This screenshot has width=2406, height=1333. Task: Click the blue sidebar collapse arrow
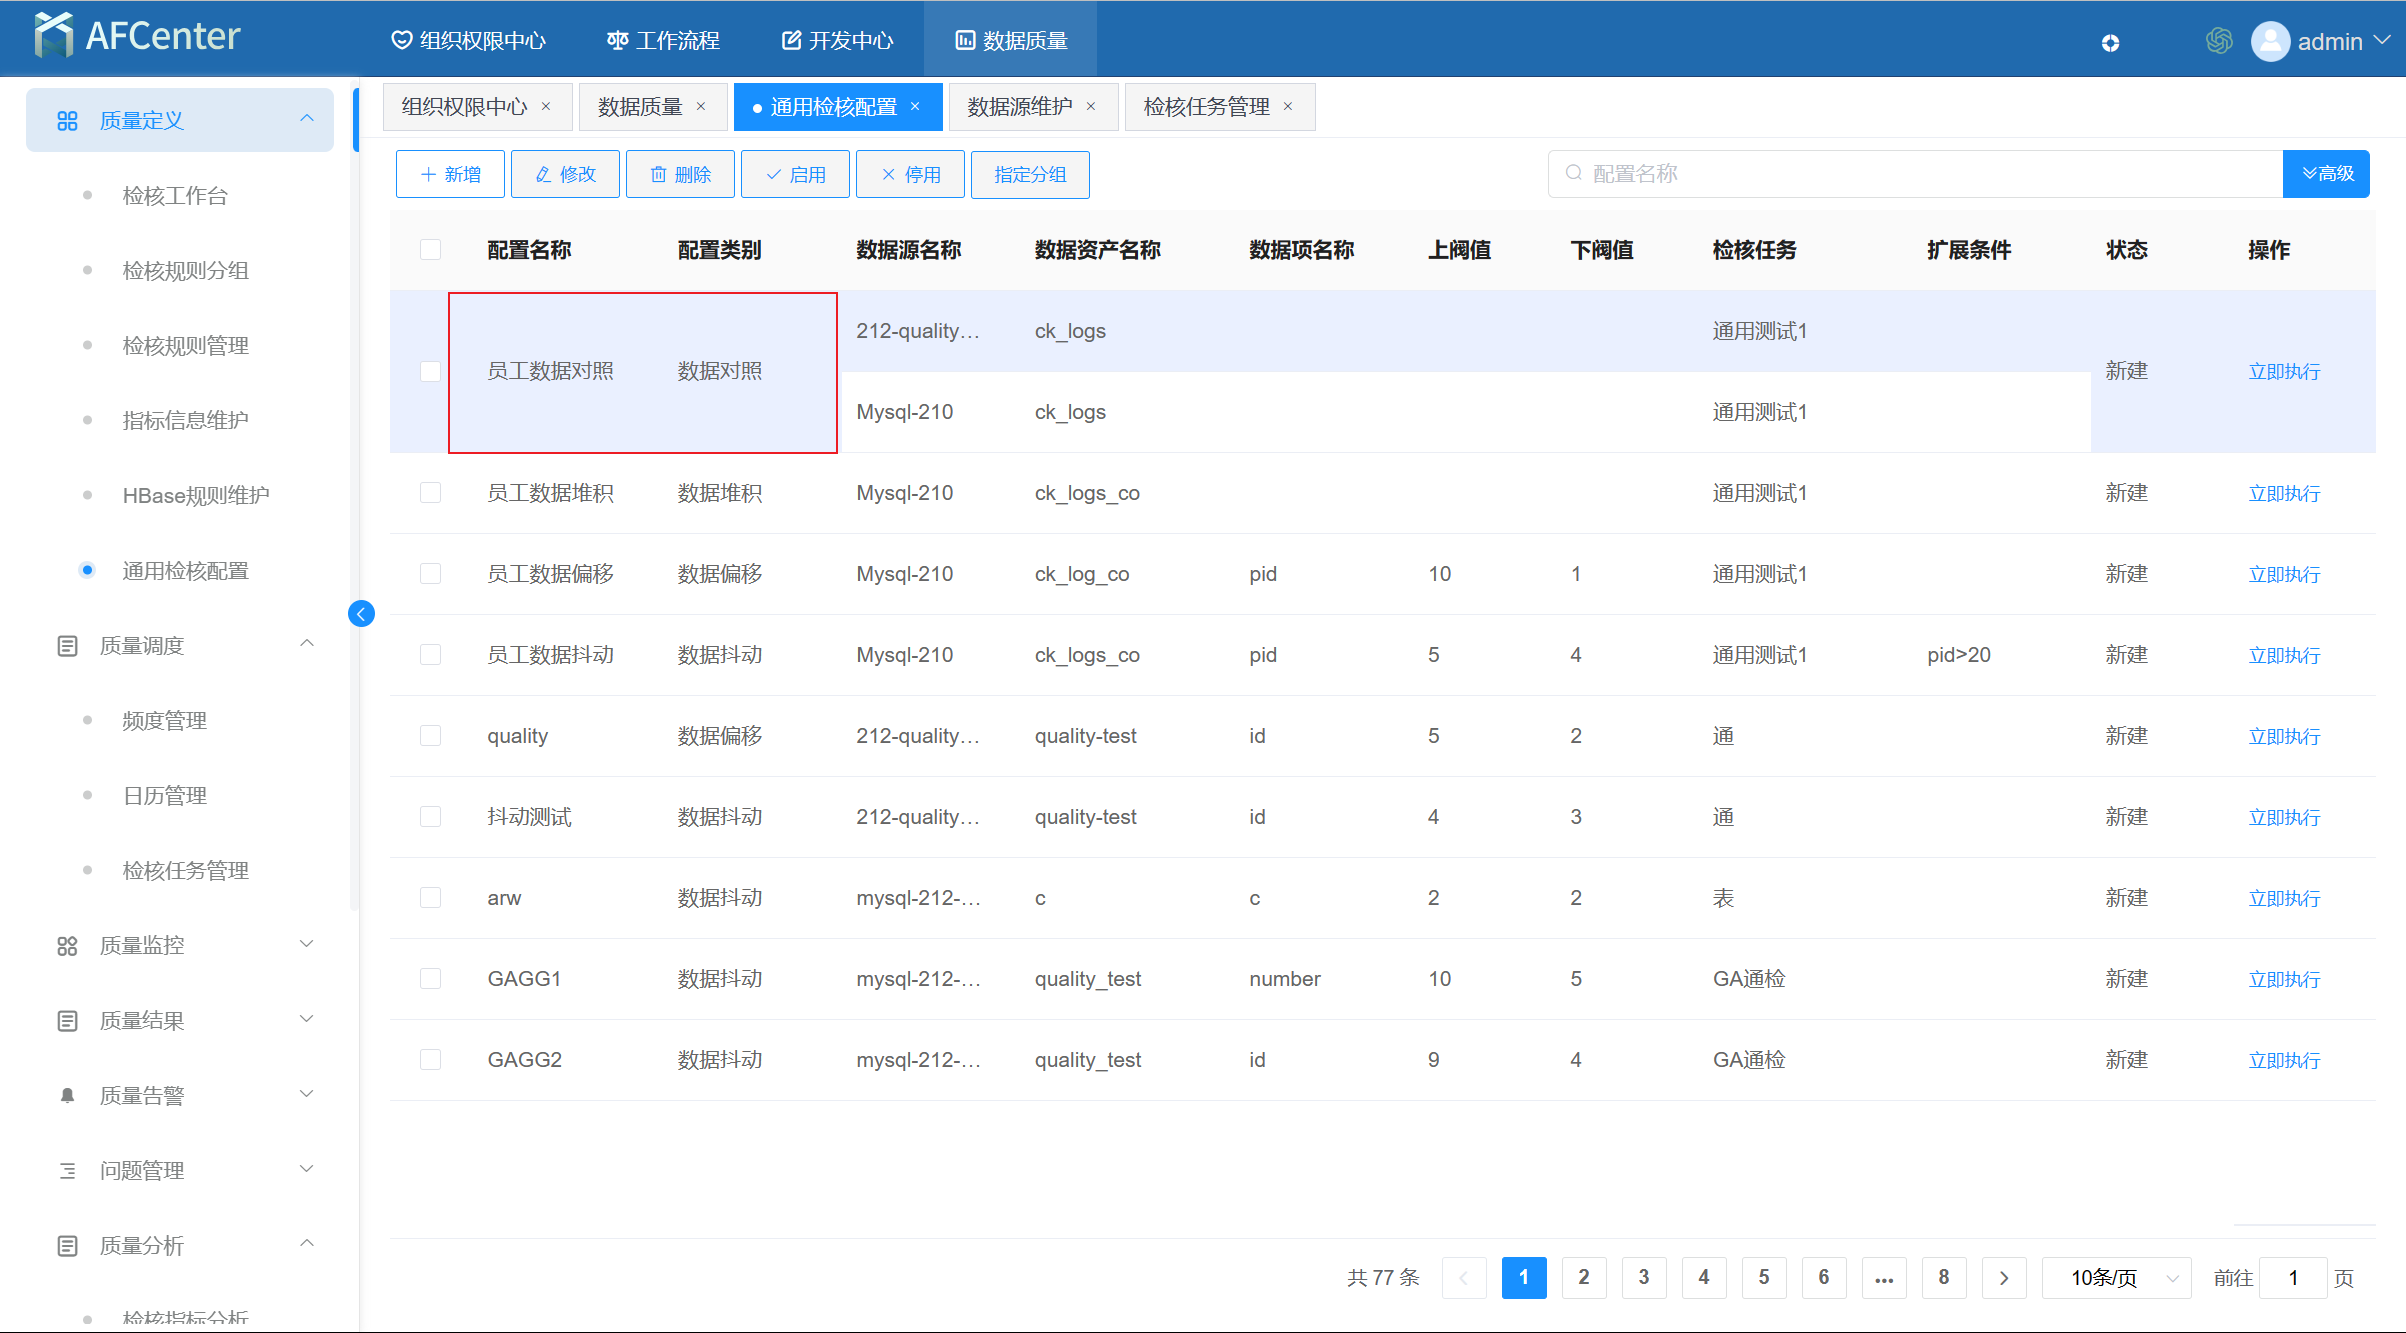(361, 614)
